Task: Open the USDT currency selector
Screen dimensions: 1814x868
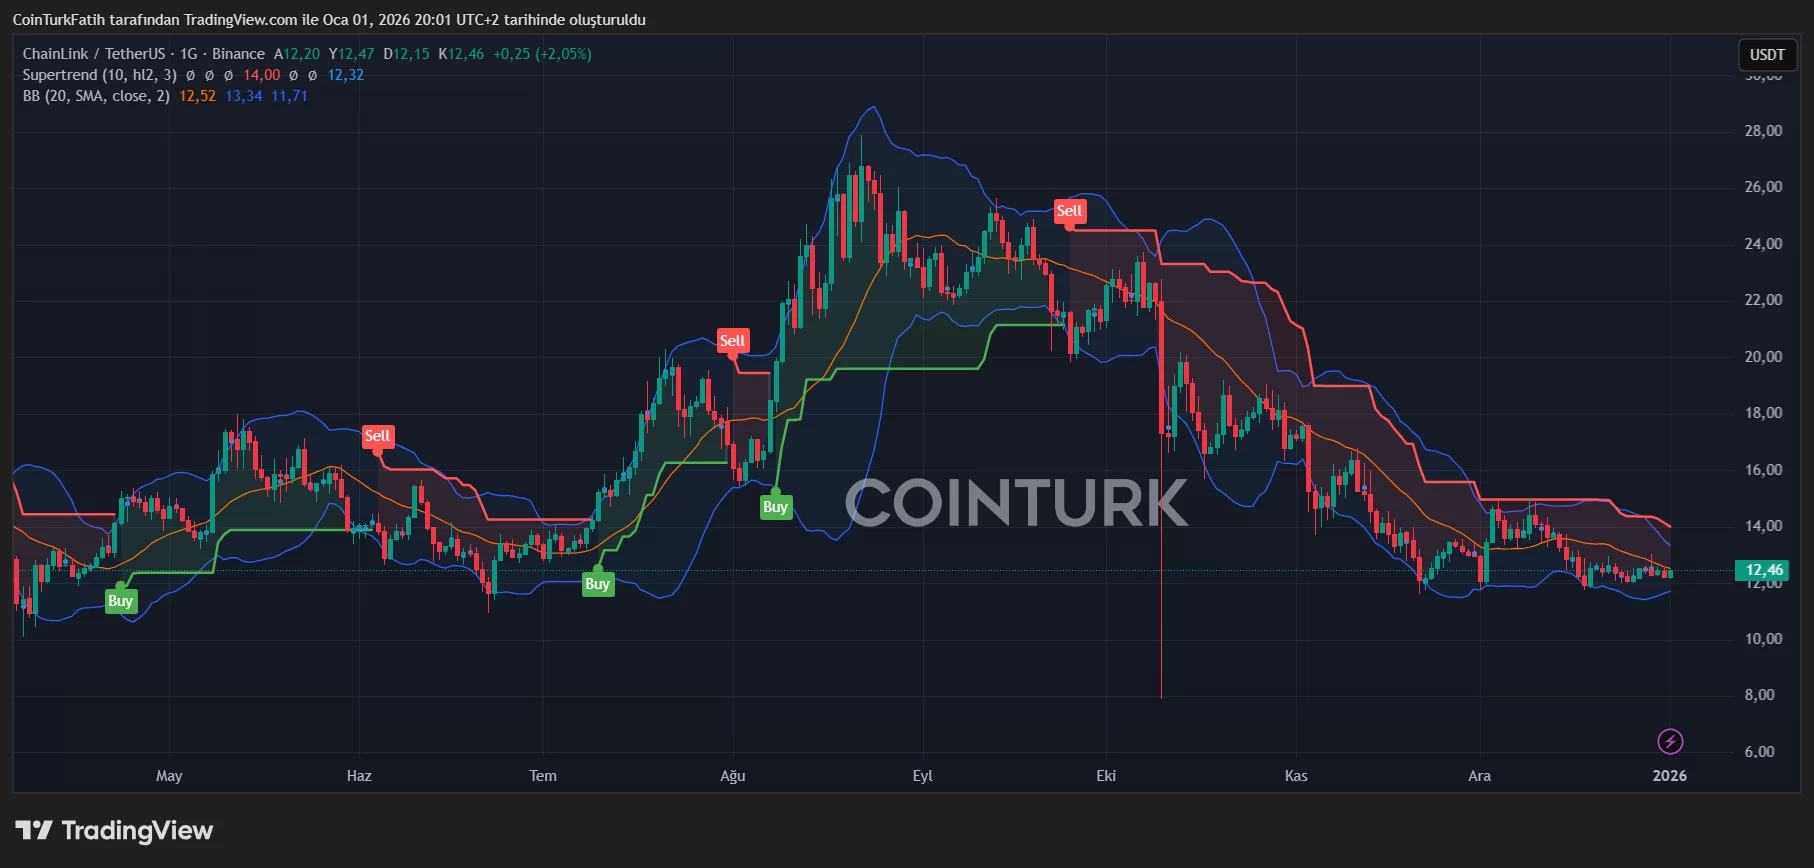Action: pos(1767,55)
